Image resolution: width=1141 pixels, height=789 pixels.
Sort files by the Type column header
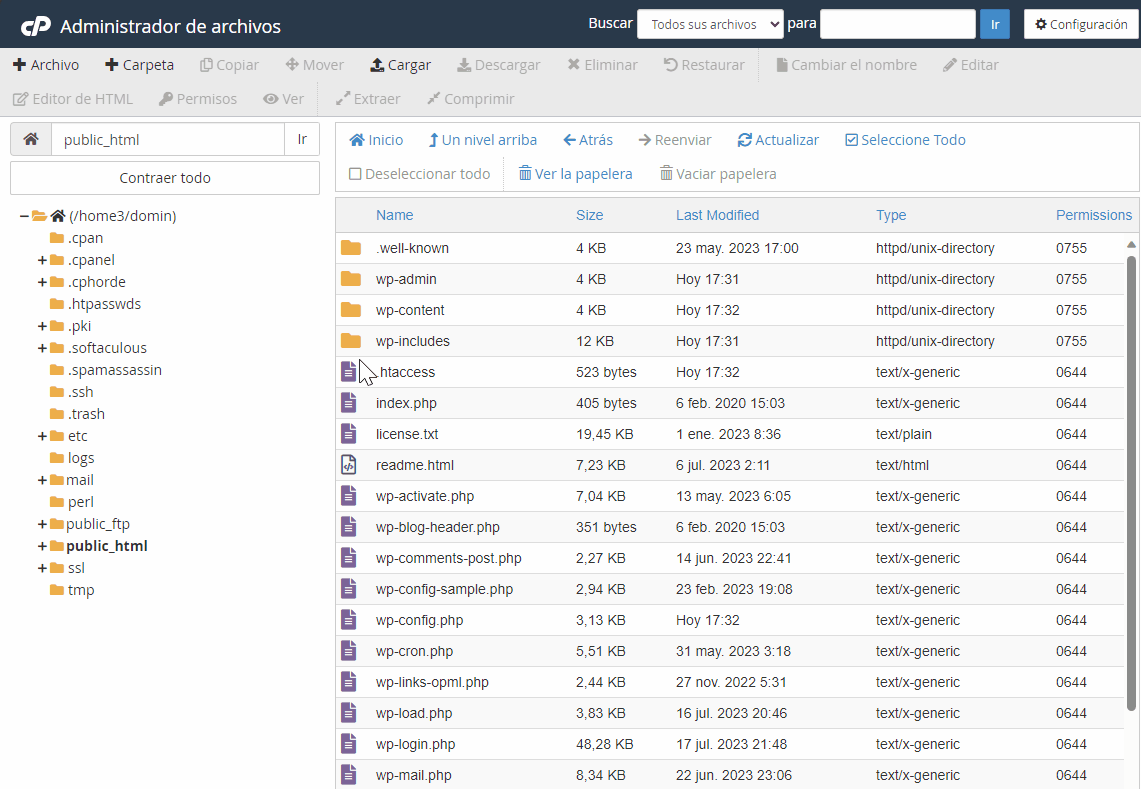(x=891, y=215)
